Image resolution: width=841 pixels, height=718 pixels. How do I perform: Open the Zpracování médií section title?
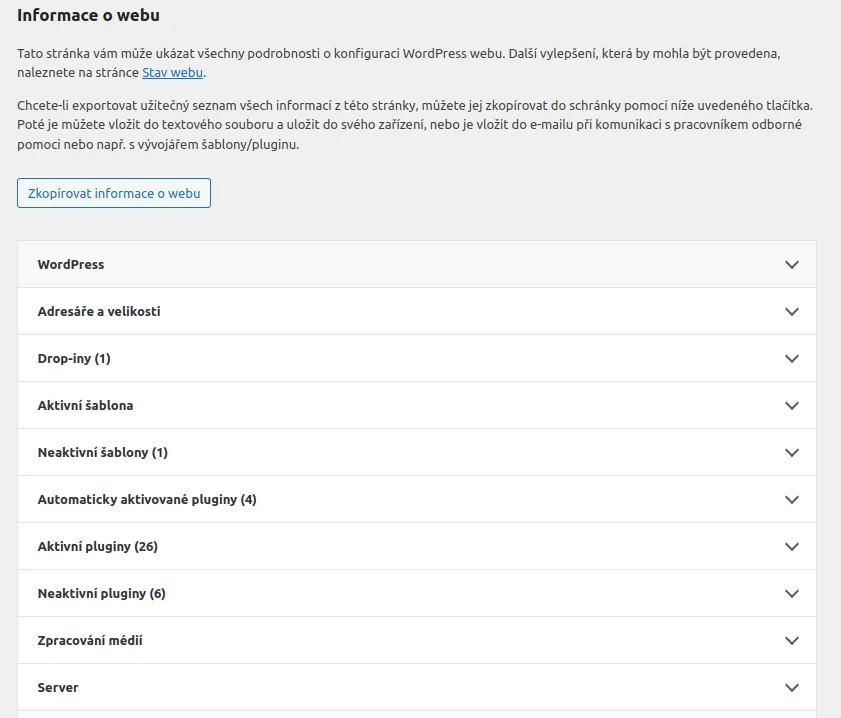(90, 641)
